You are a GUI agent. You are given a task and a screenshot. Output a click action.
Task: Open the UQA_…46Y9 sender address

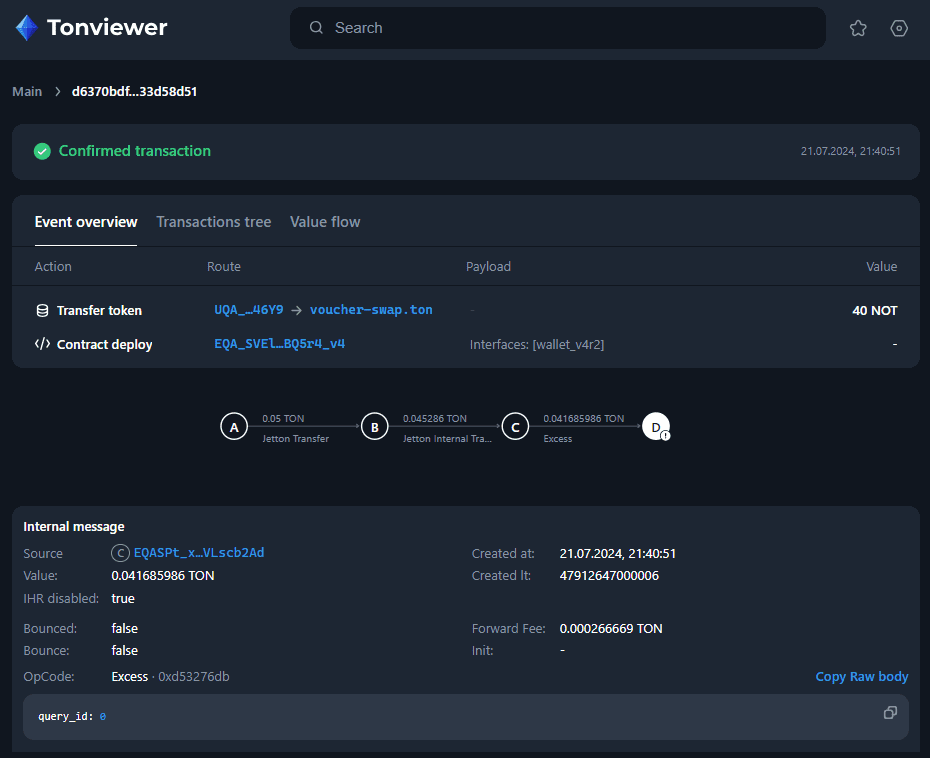249,310
